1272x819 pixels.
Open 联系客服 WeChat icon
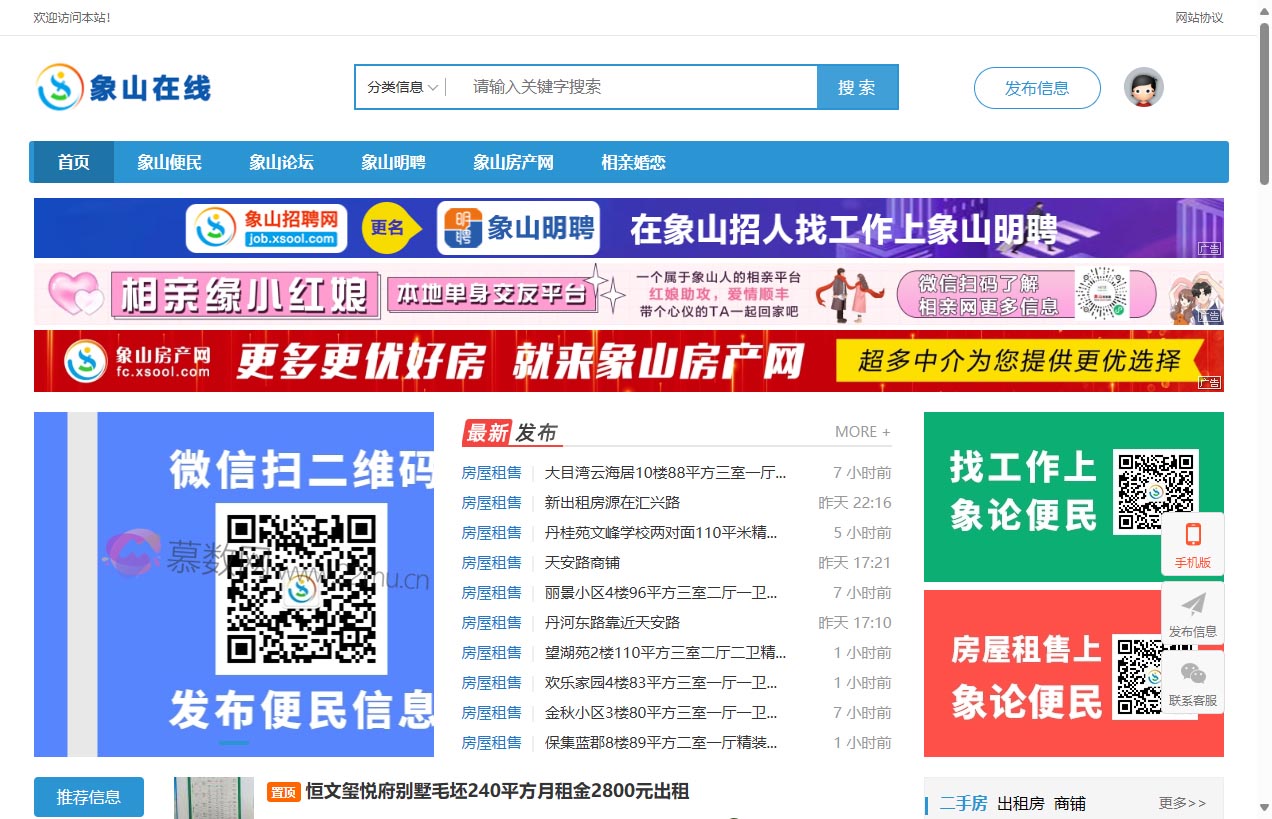[1192, 674]
